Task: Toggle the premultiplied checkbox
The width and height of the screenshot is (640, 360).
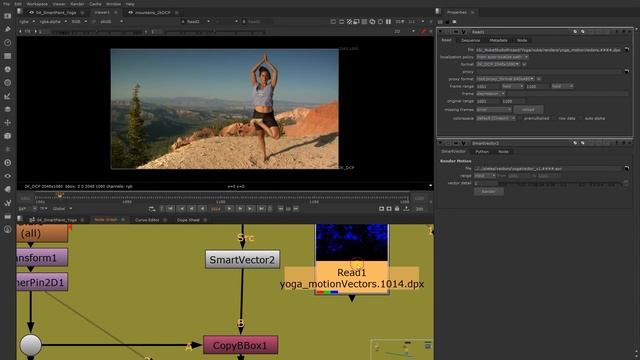Action: tap(520, 118)
